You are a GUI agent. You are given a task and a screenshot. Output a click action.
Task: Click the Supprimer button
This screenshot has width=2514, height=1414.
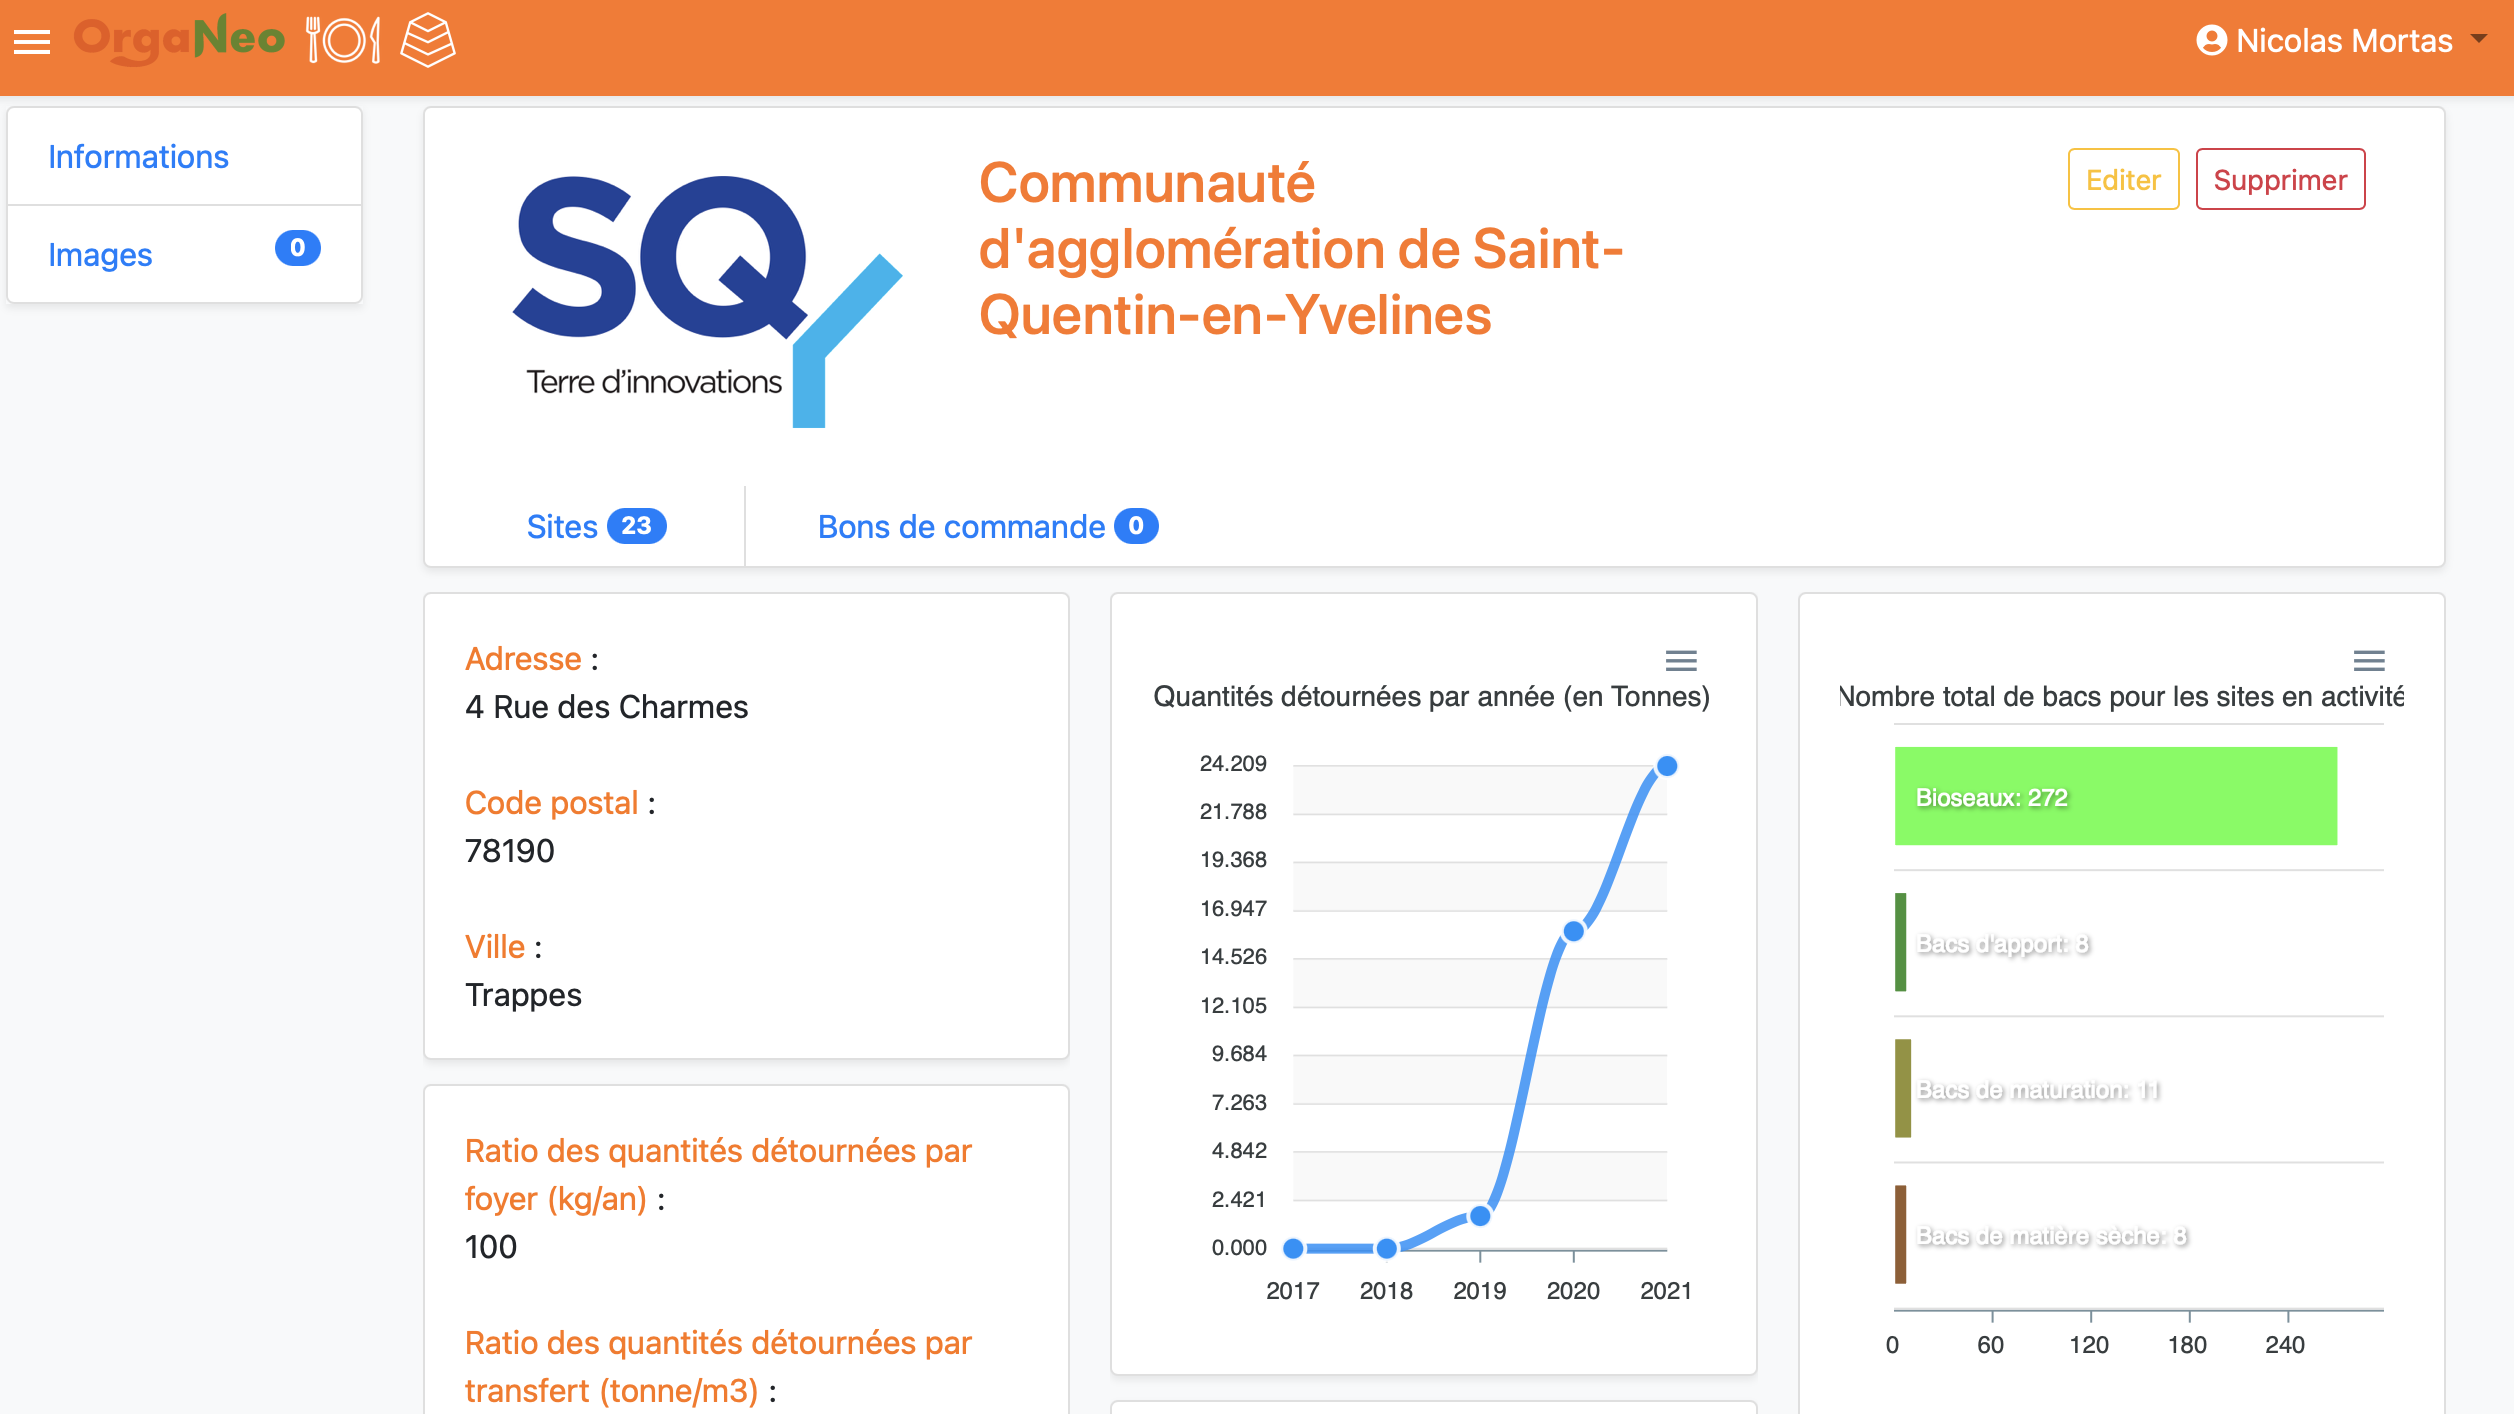2280,179
